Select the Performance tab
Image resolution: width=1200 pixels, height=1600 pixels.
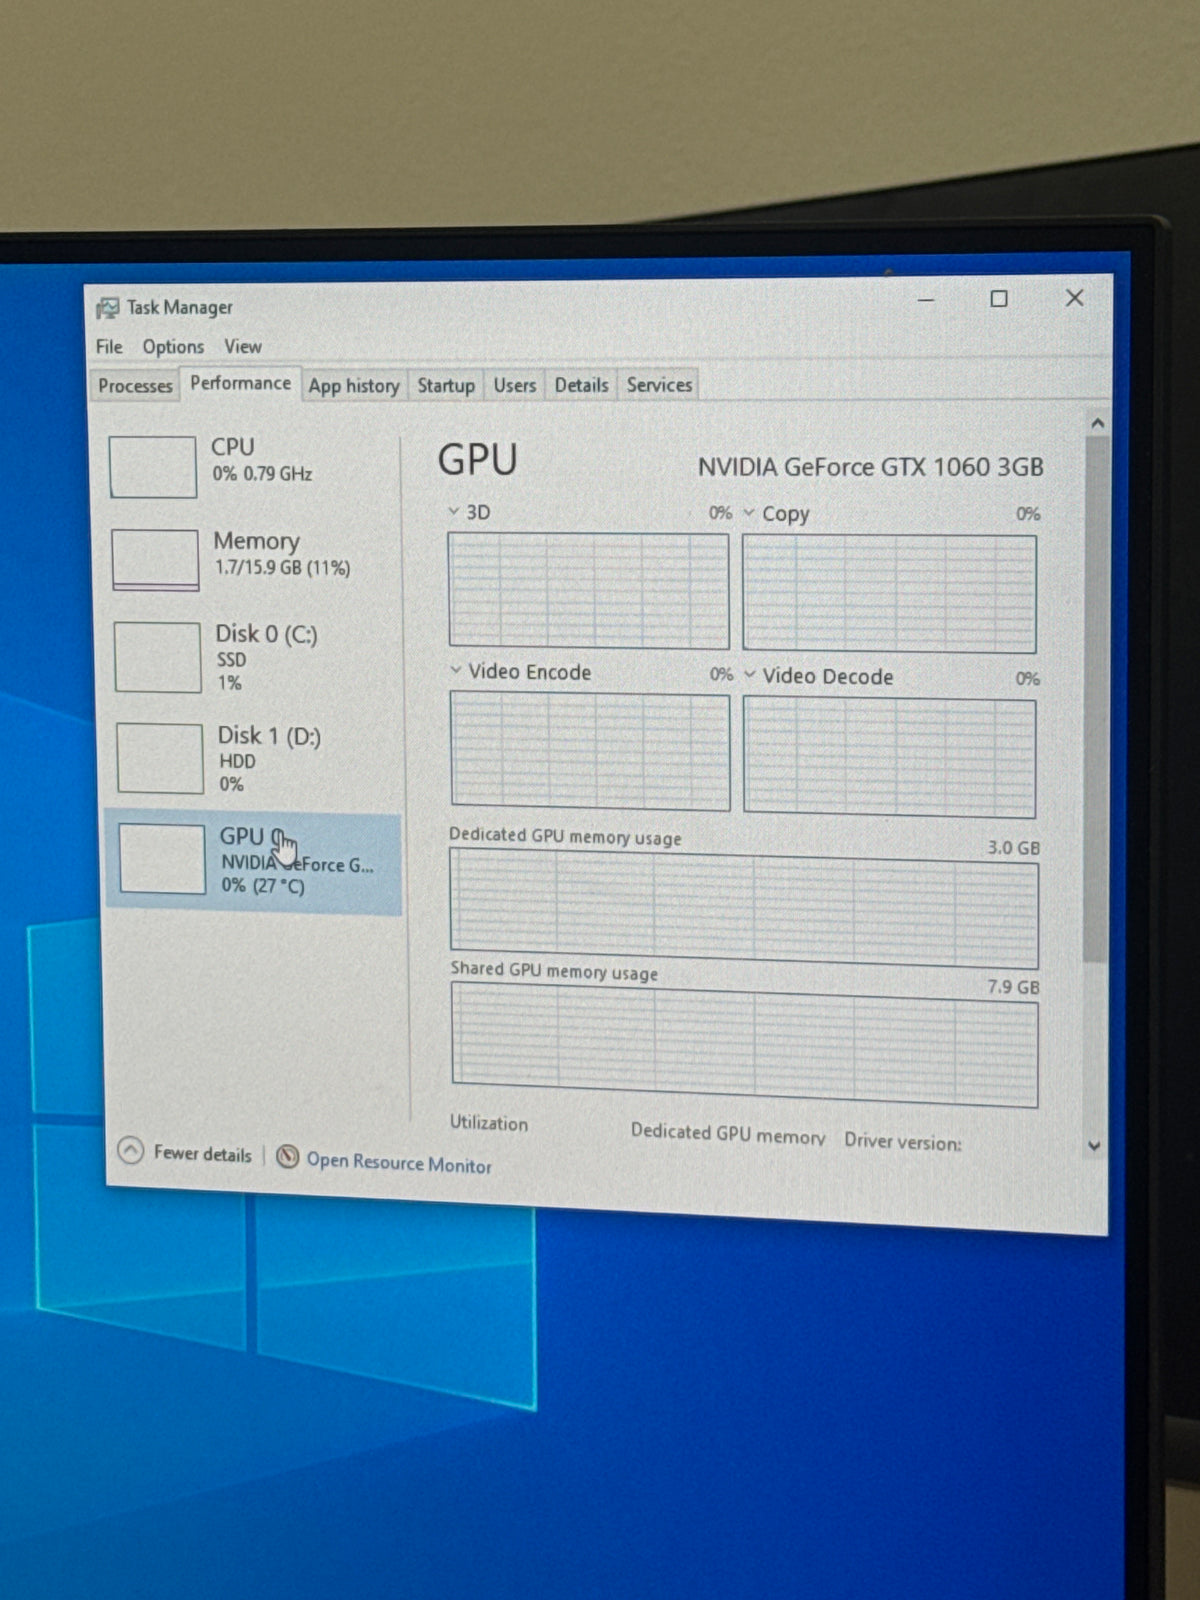tap(240, 383)
